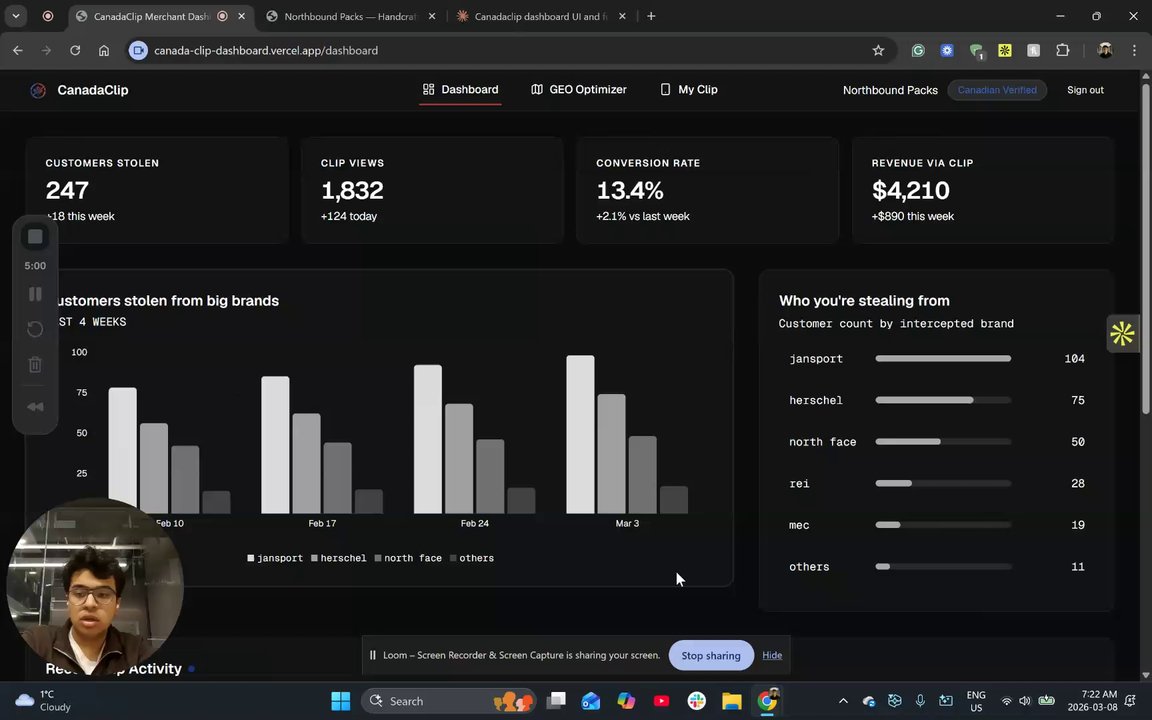Close the Northbound Packs browser tab
The height and width of the screenshot is (720, 1152).
(431, 16)
